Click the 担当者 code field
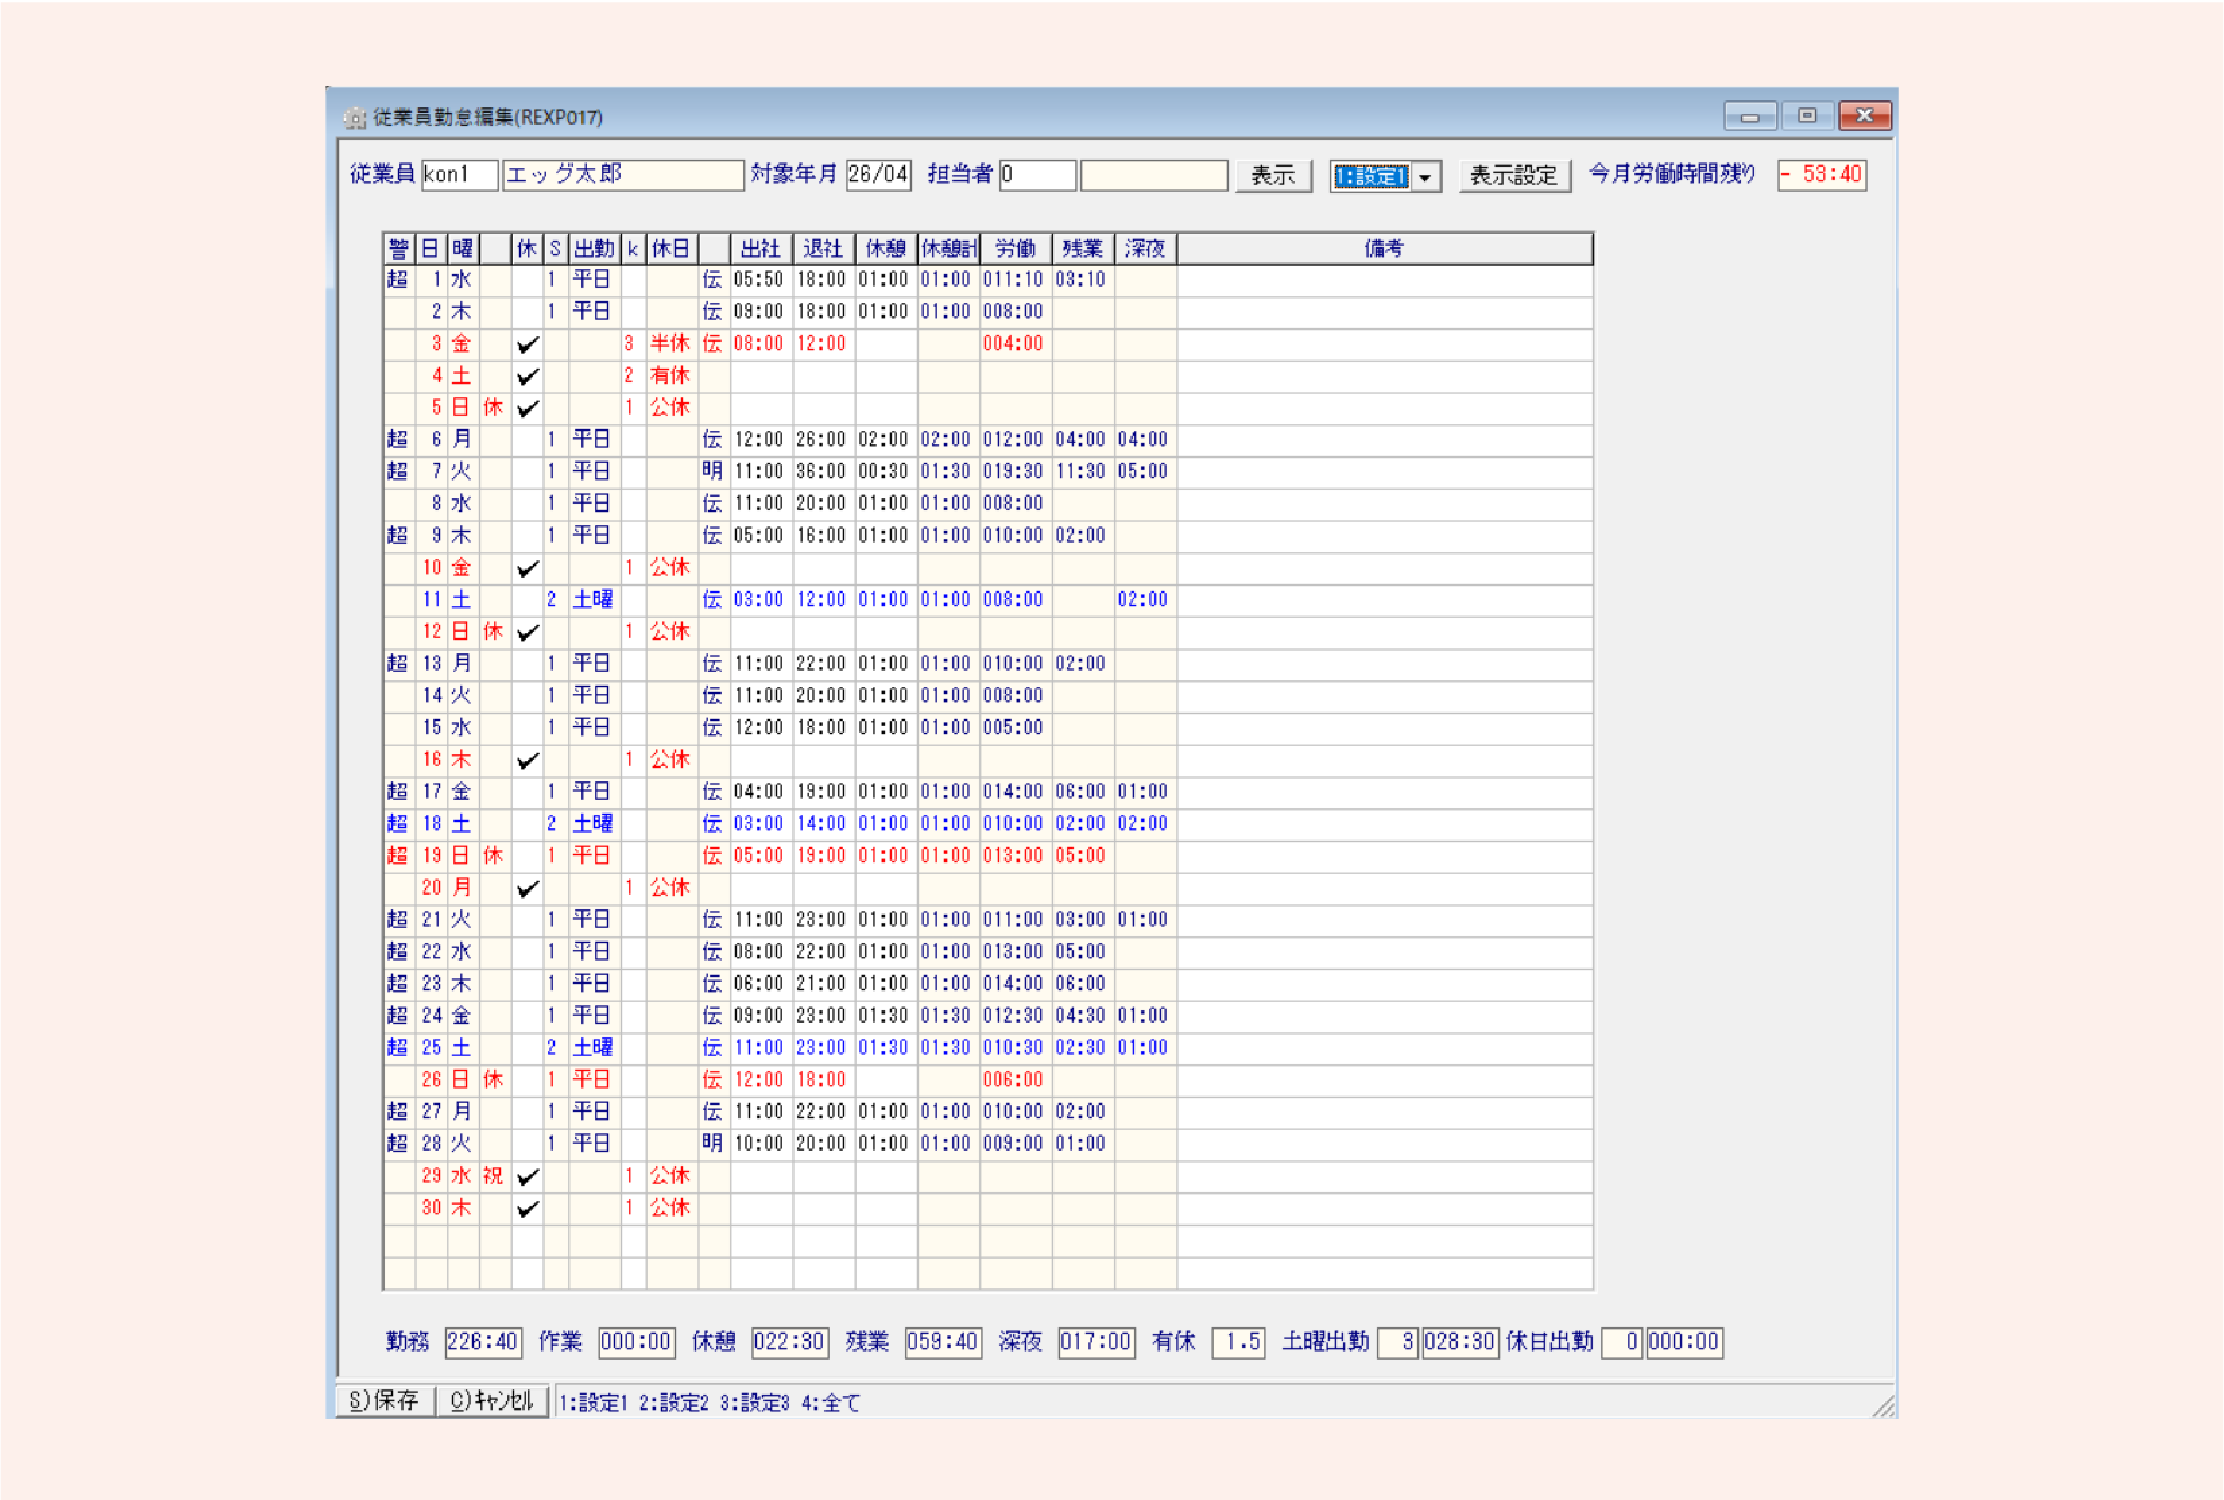Screen dimensions: 2224x1500 pyautogui.click(x=1038, y=175)
